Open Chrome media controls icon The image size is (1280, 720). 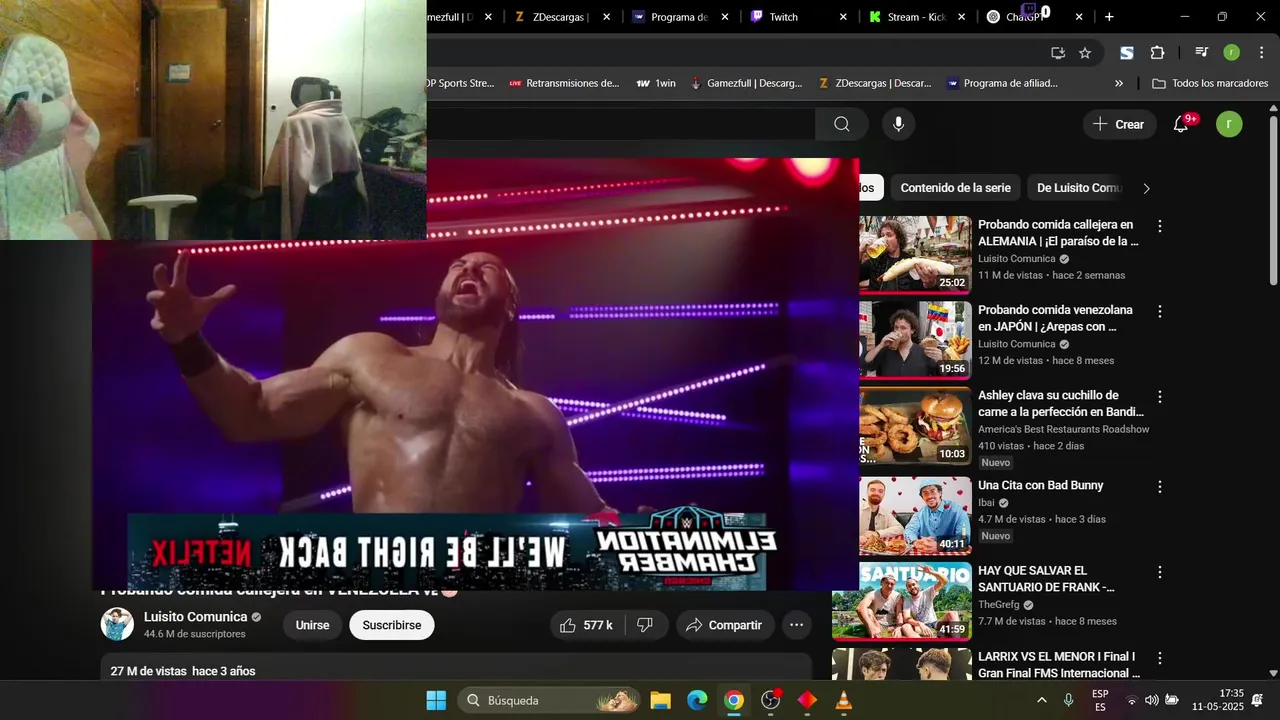pyautogui.click(x=1201, y=53)
